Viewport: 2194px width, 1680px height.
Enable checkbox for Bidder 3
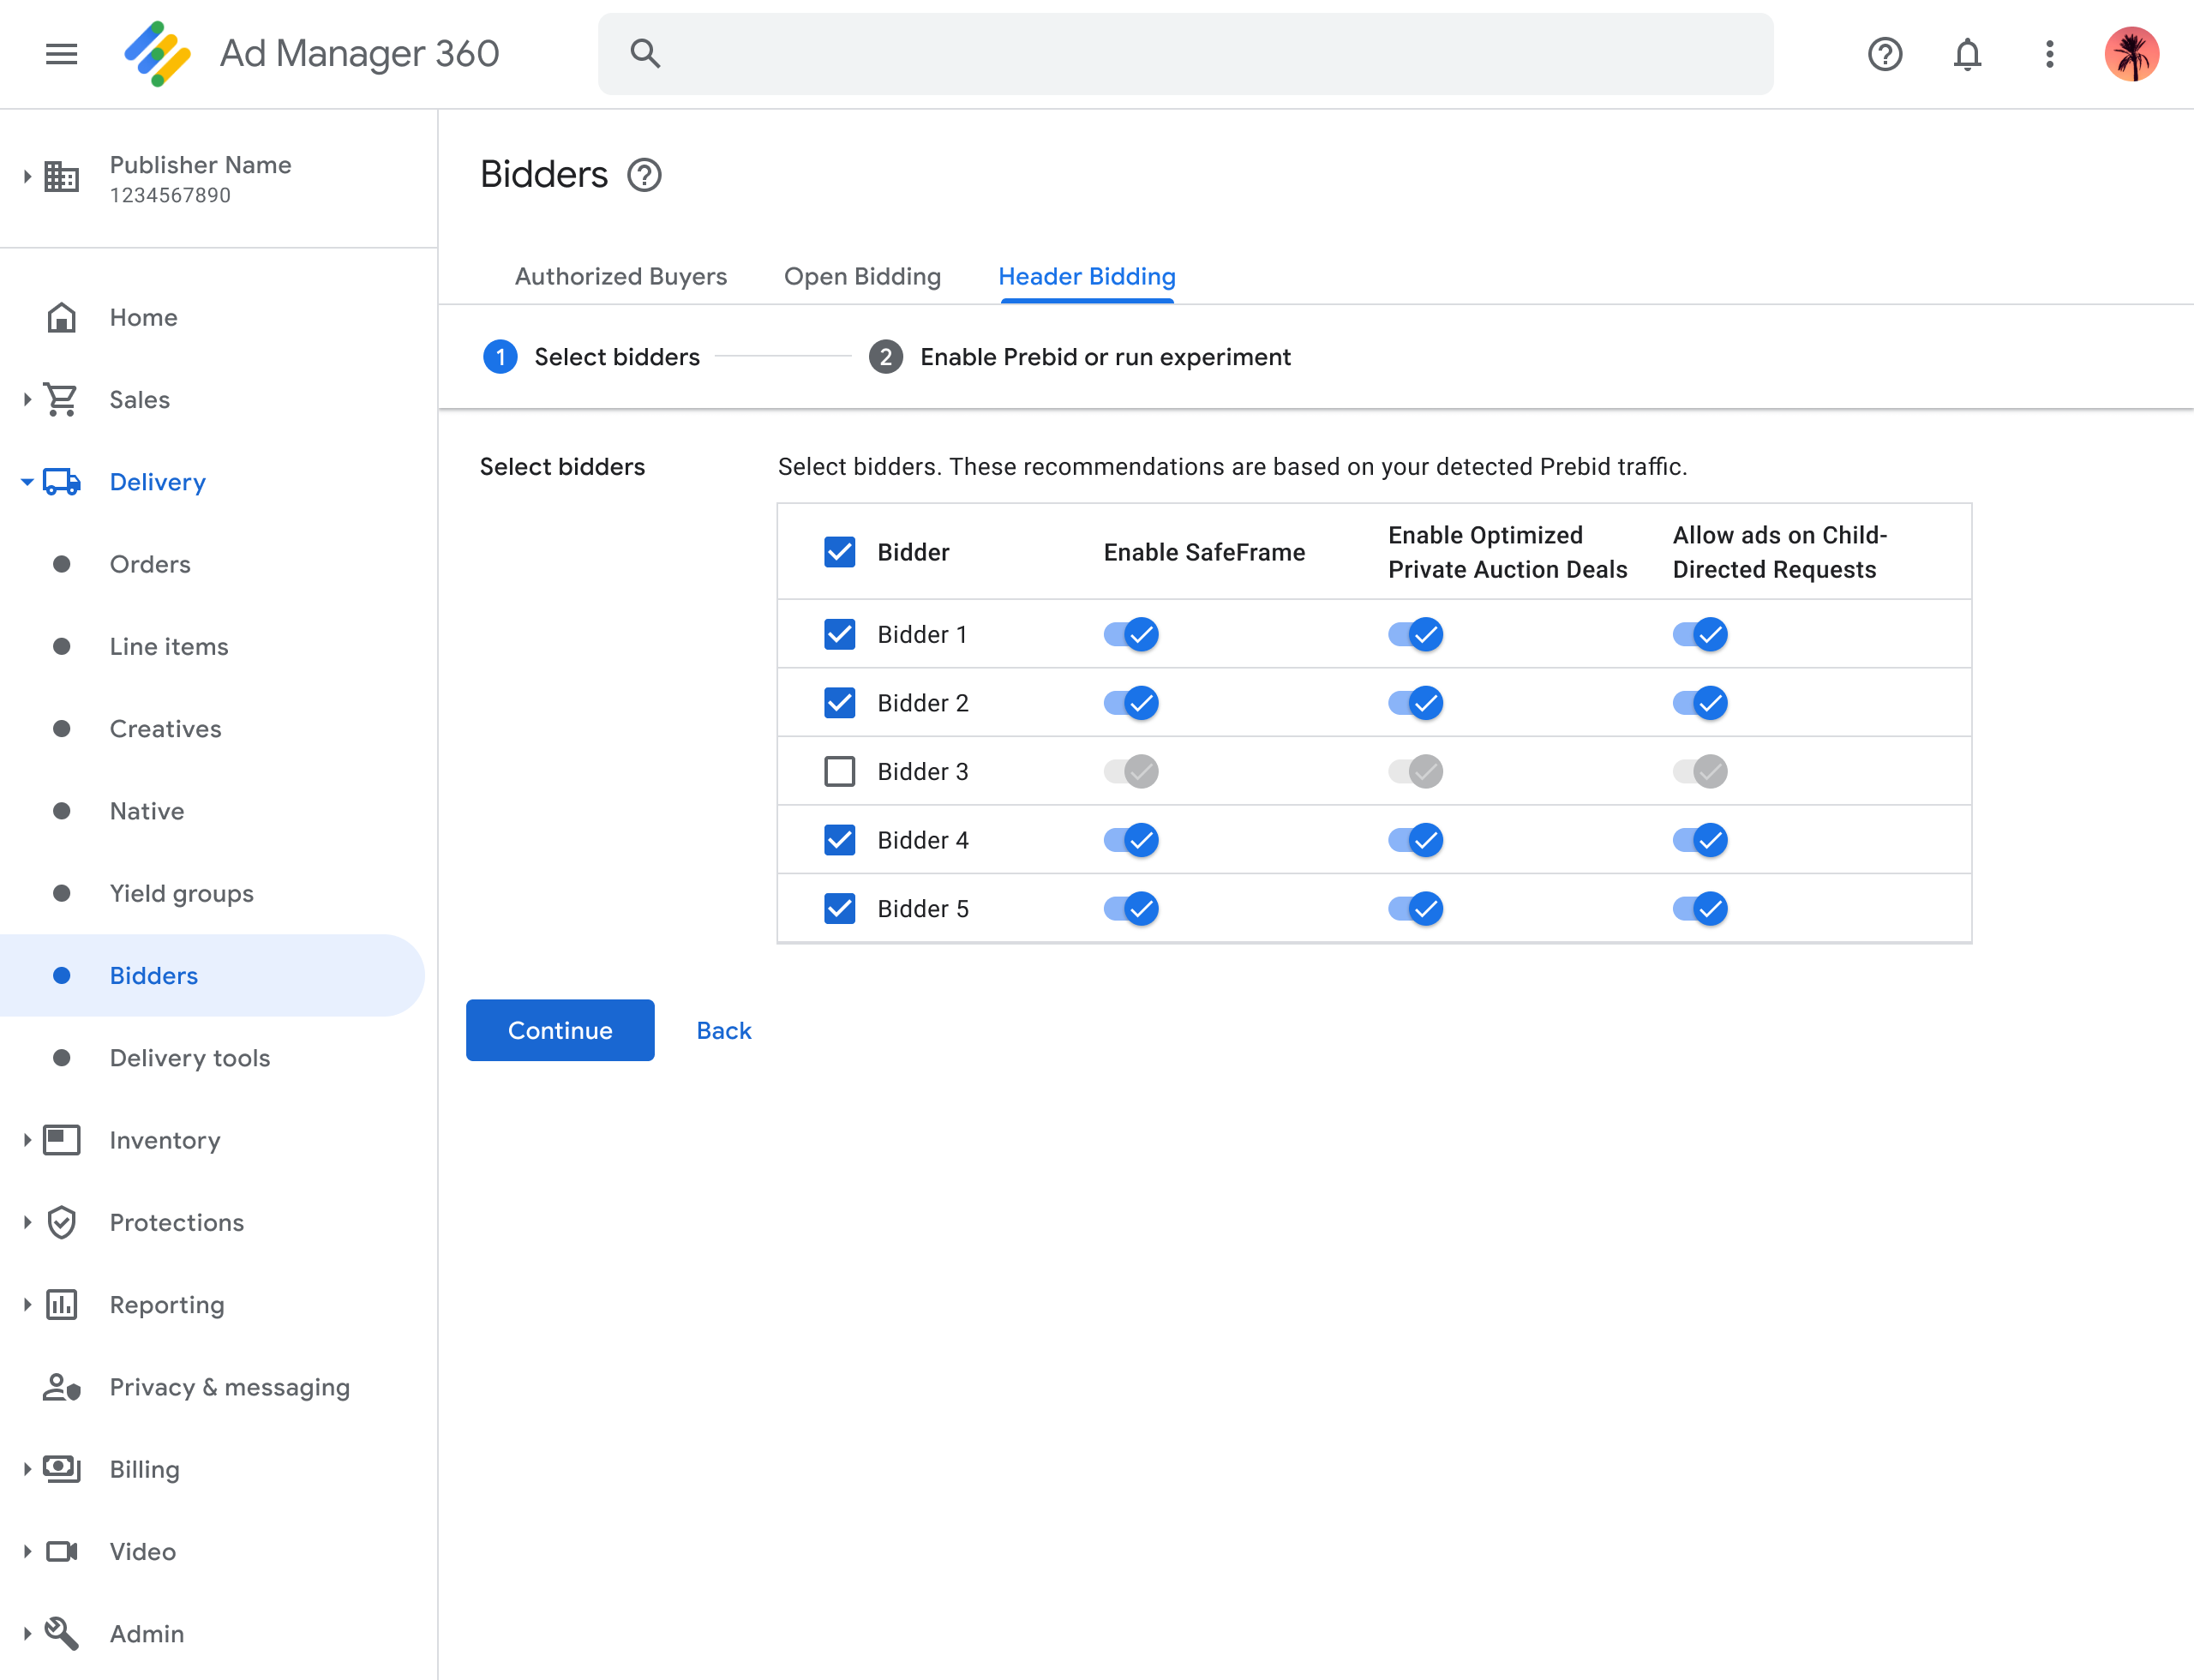(x=840, y=771)
